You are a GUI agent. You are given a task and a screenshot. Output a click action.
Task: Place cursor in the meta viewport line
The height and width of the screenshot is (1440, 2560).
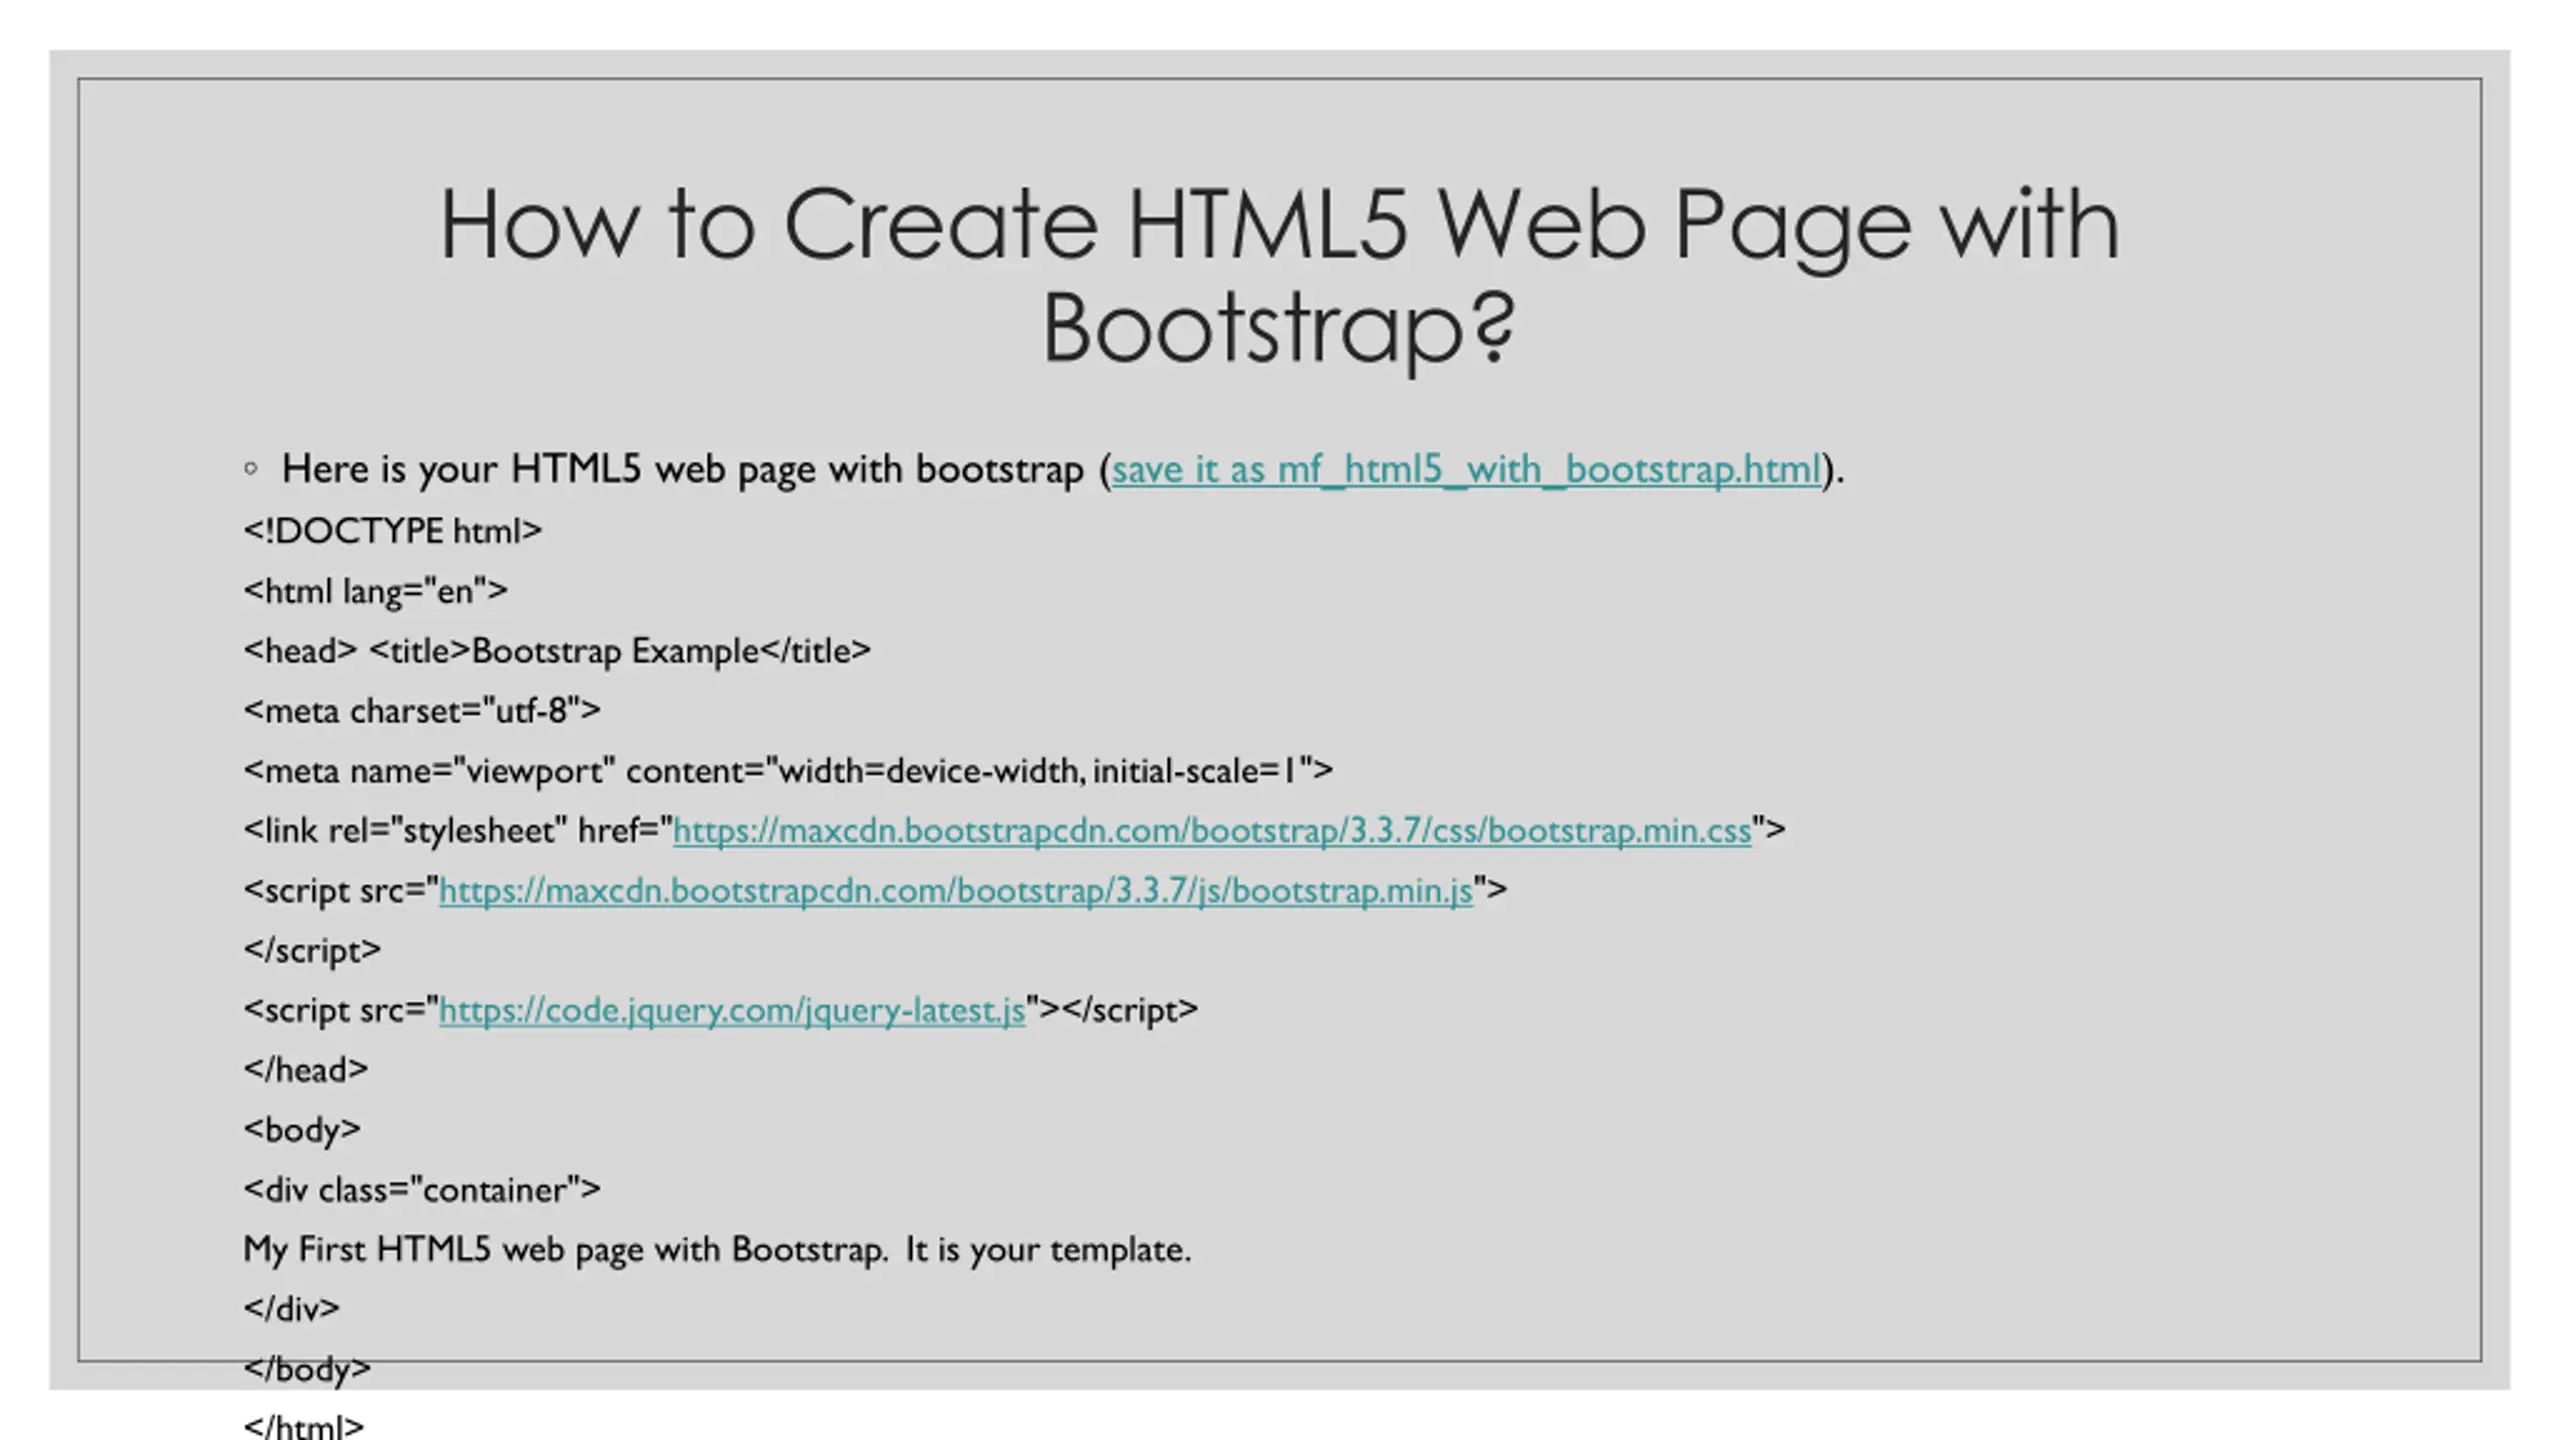click(787, 771)
